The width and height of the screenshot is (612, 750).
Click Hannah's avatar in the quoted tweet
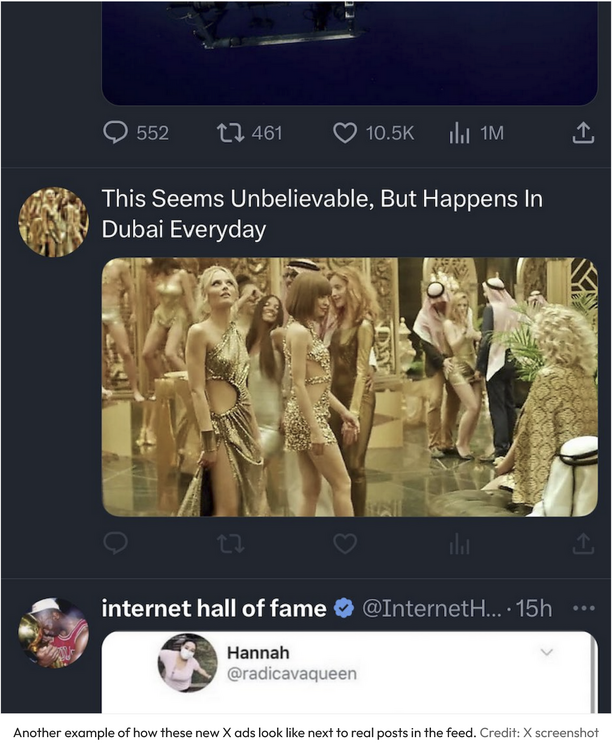(x=188, y=663)
